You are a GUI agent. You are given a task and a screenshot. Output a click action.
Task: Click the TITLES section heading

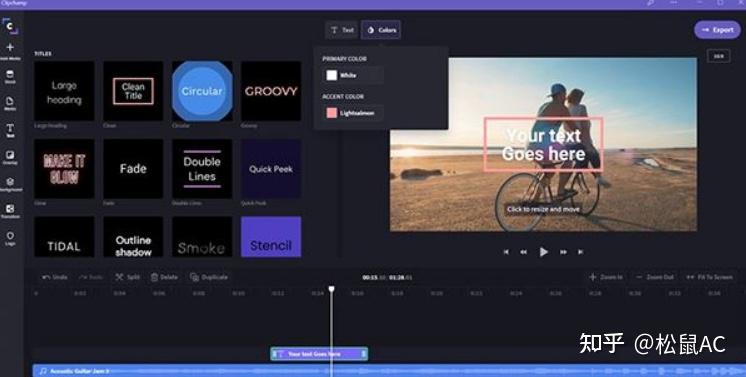pos(43,54)
